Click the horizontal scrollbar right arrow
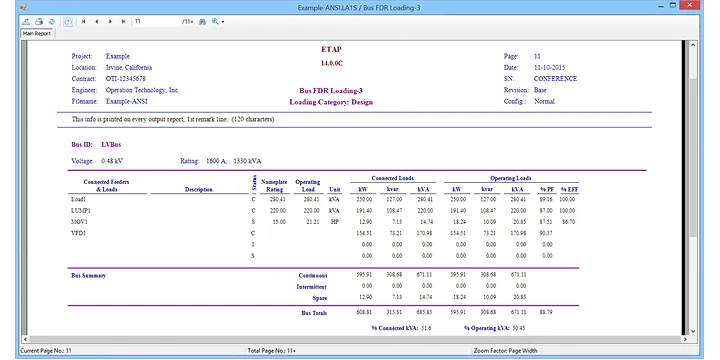The width and height of the screenshot is (720, 360). 685,339
